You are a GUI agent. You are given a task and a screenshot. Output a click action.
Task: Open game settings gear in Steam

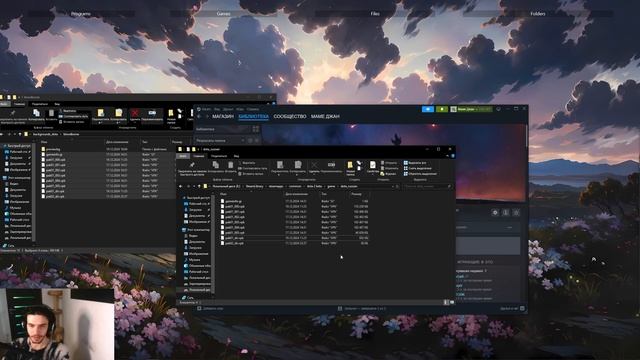coord(495,212)
